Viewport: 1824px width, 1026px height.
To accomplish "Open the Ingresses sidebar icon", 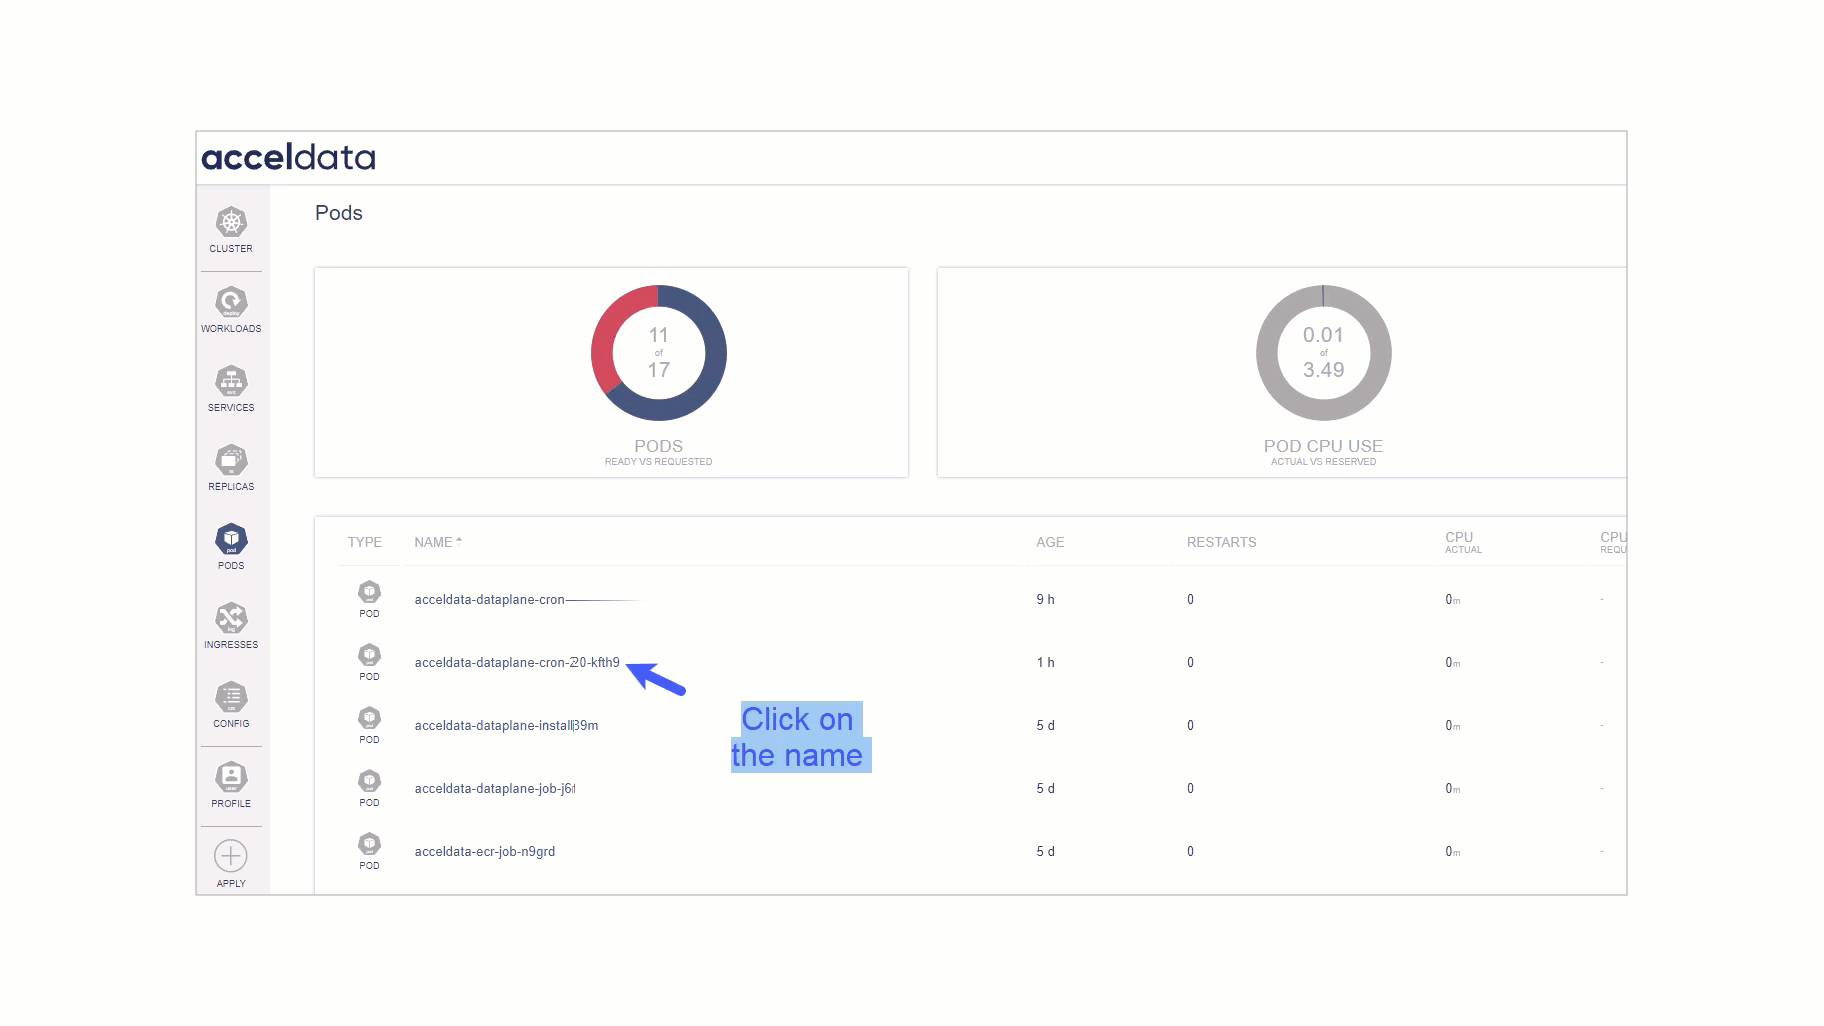I will [x=231, y=617].
